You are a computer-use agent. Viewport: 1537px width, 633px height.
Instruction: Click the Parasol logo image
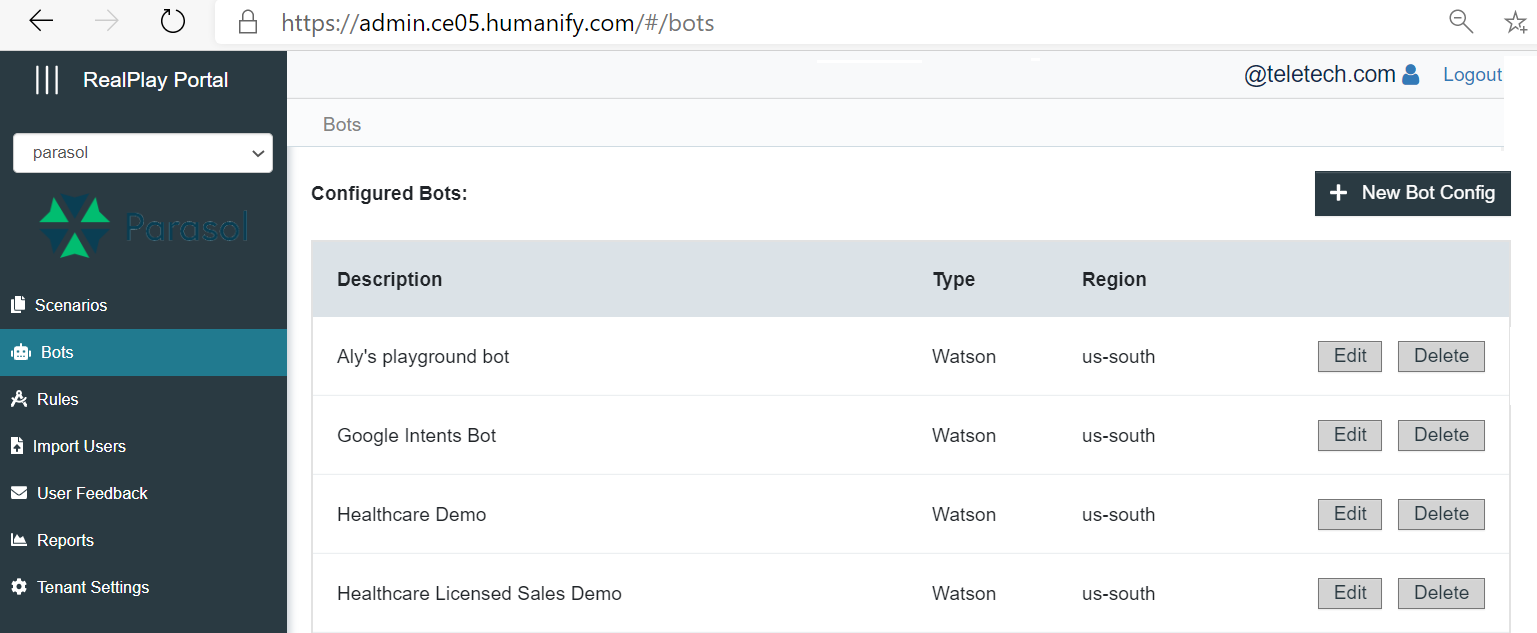(143, 227)
